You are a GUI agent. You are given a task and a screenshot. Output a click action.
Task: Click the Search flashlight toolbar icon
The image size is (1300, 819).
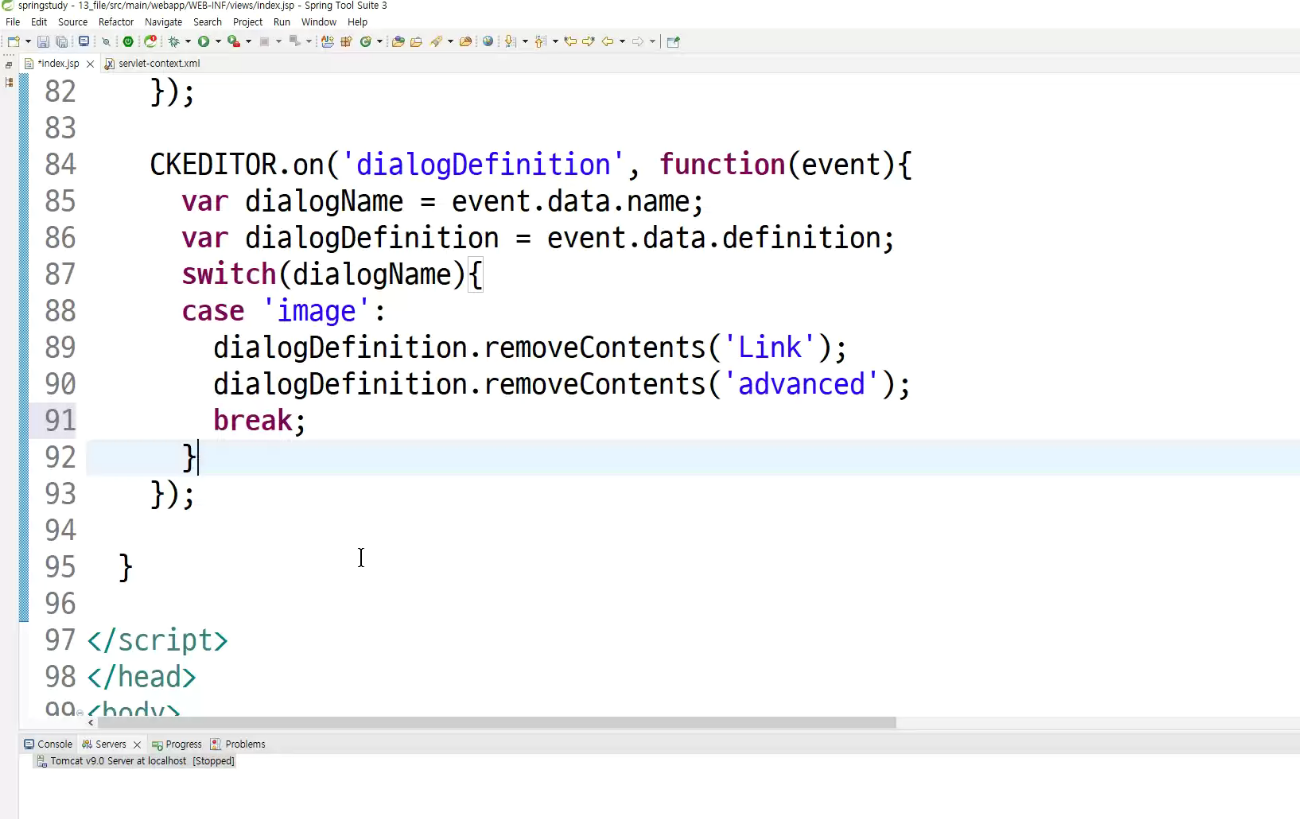coord(436,42)
